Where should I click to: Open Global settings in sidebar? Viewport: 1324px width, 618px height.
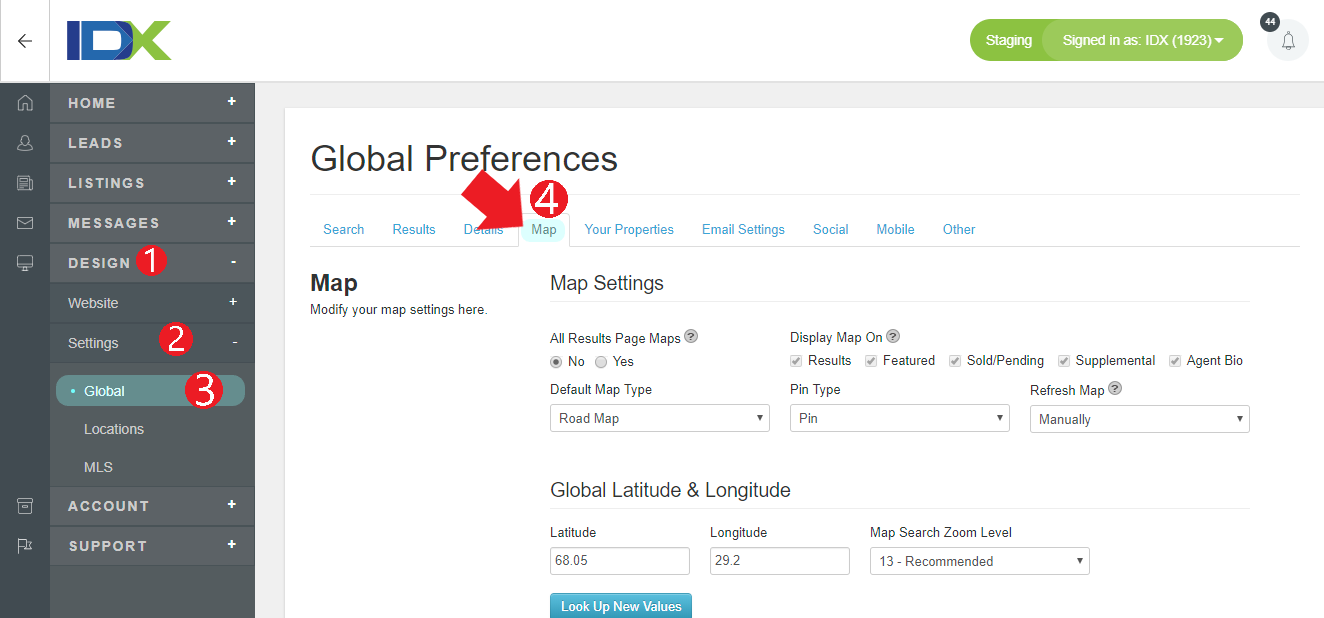pos(150,391)
